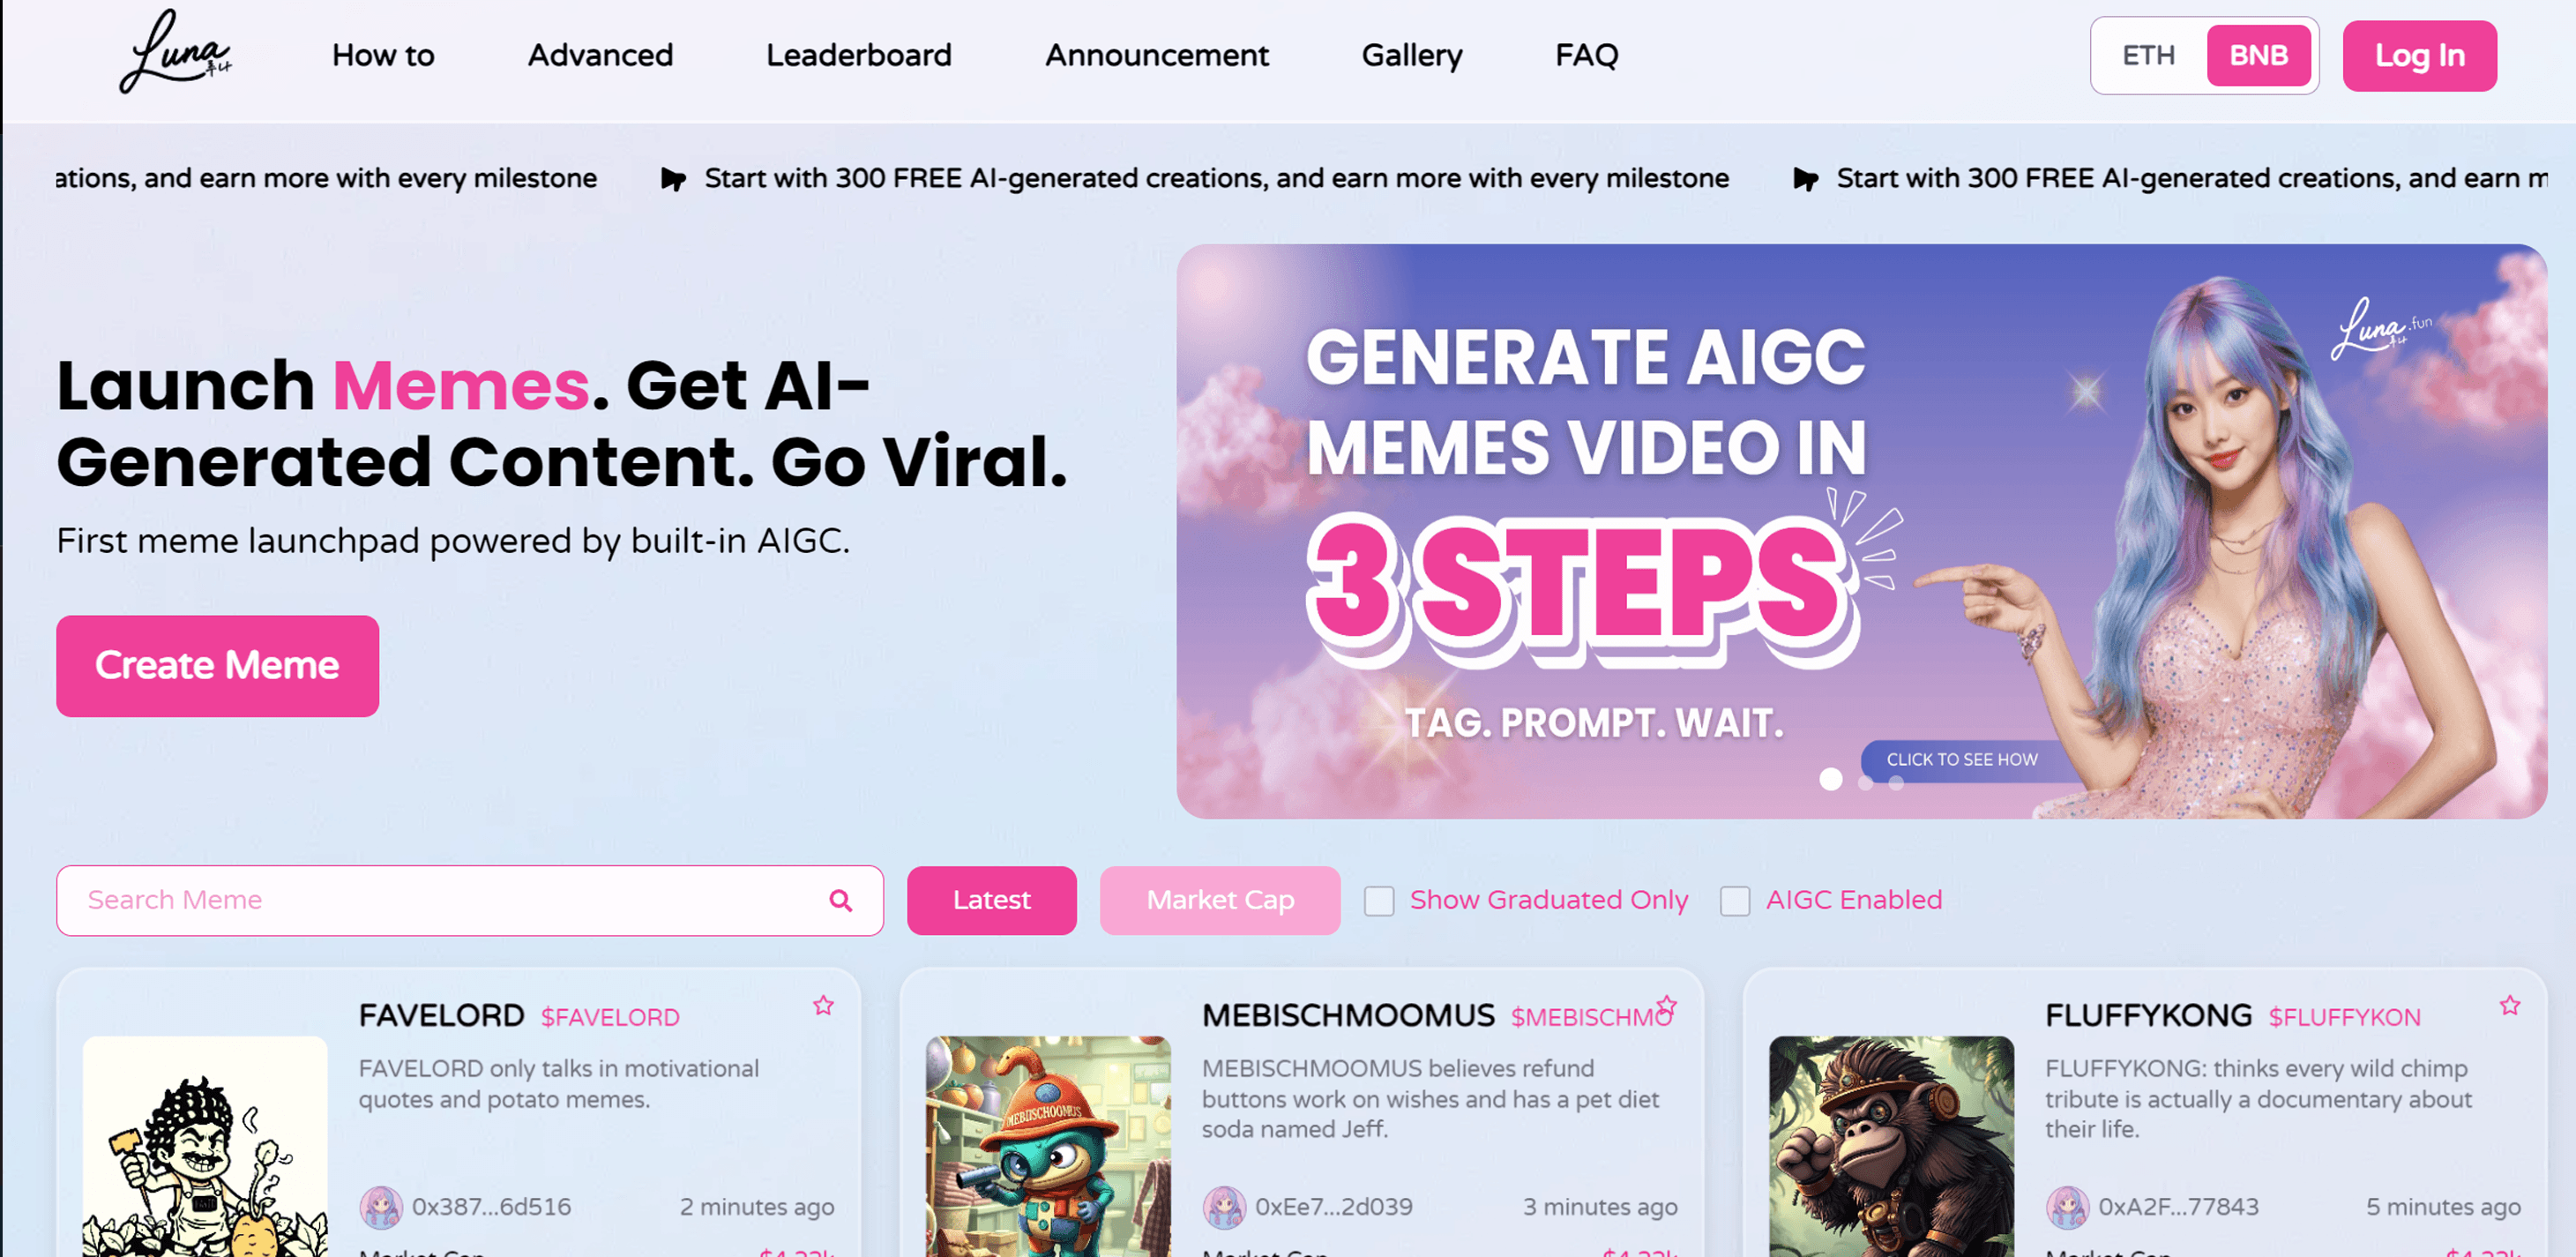Switch network to ETH
The image size is (2576, 1257).
point(2149,55)
